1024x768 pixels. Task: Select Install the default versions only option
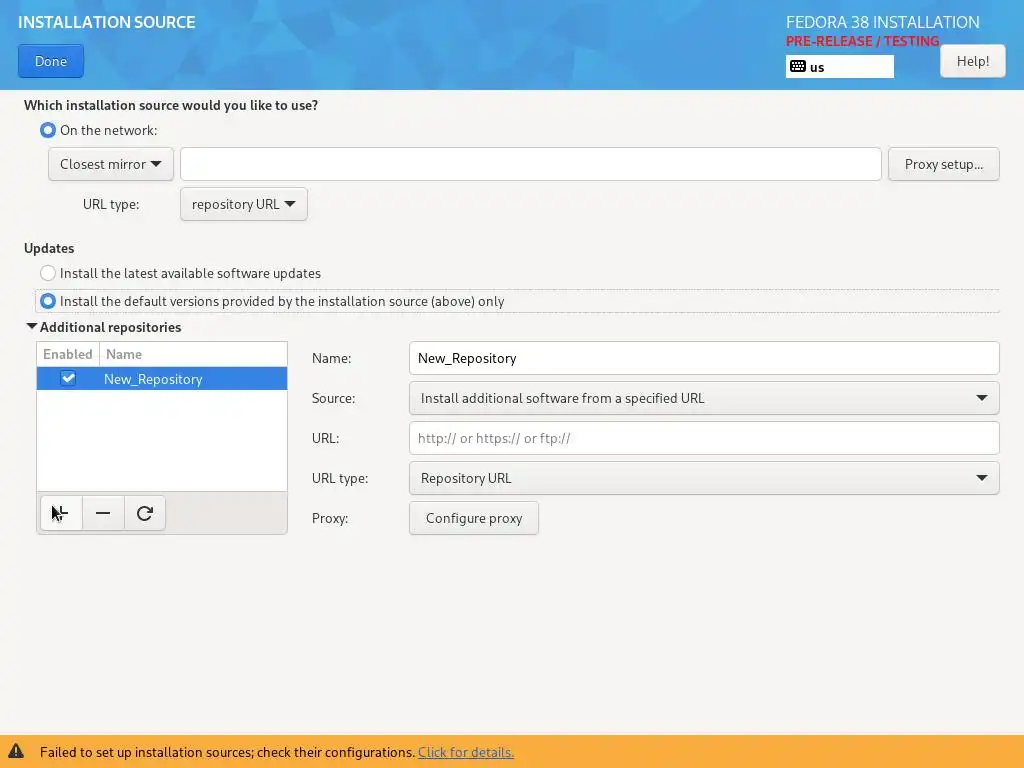pos(48,301)
